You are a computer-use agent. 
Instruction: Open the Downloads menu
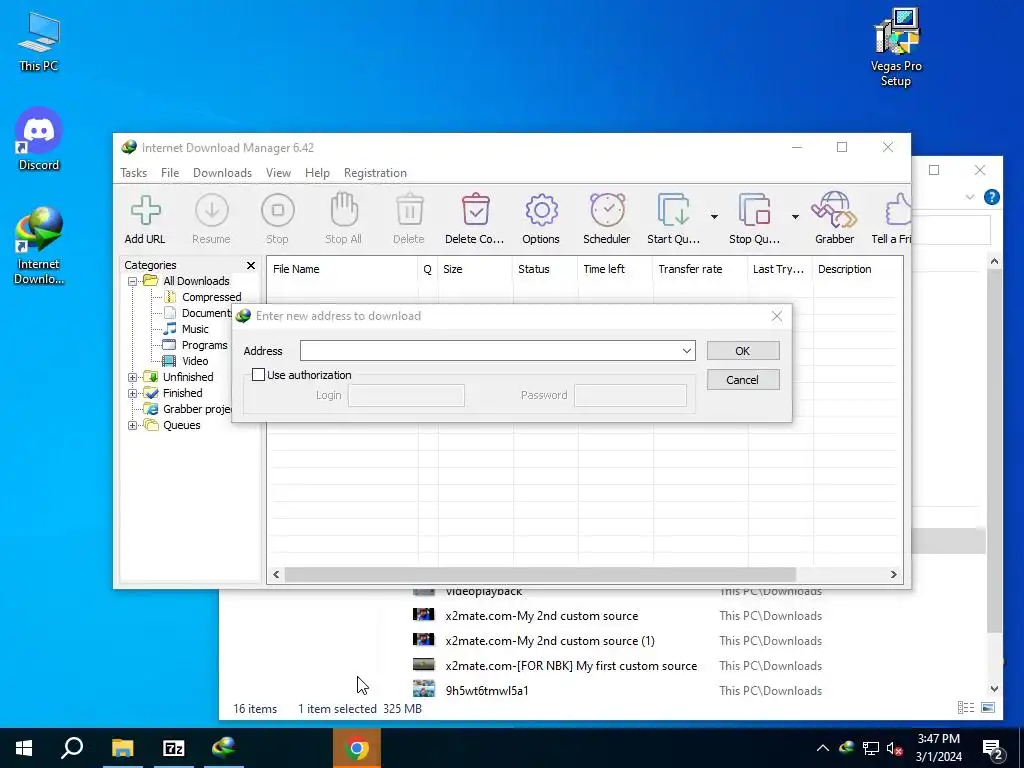222,173
